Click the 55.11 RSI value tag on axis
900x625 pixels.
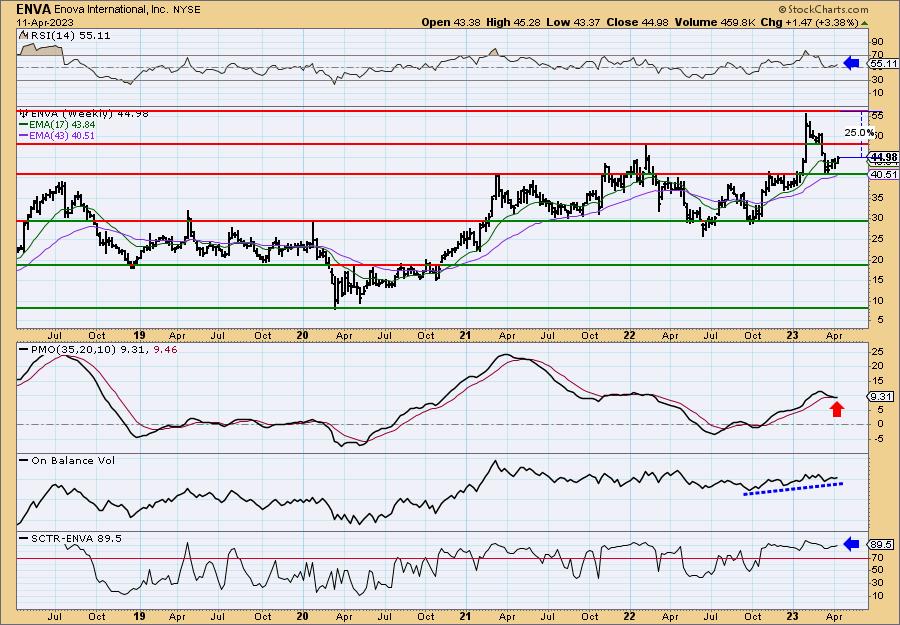click(x=883, y=64)
